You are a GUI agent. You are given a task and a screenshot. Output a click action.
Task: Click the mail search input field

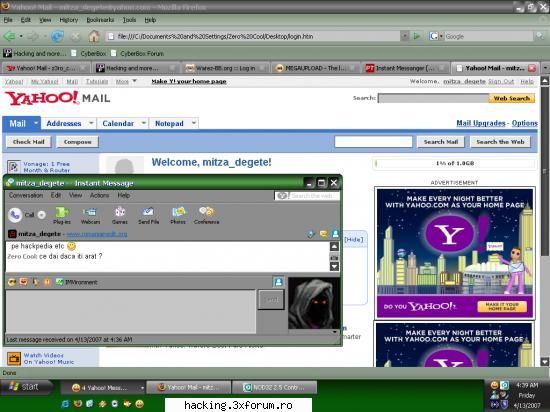(373, 142)
